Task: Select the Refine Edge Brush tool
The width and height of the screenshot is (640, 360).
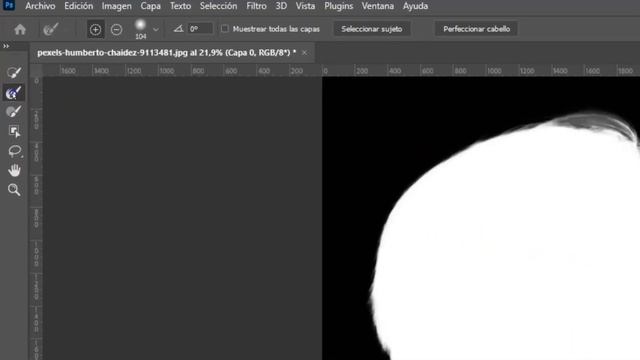Action: (x=14, y=93)
